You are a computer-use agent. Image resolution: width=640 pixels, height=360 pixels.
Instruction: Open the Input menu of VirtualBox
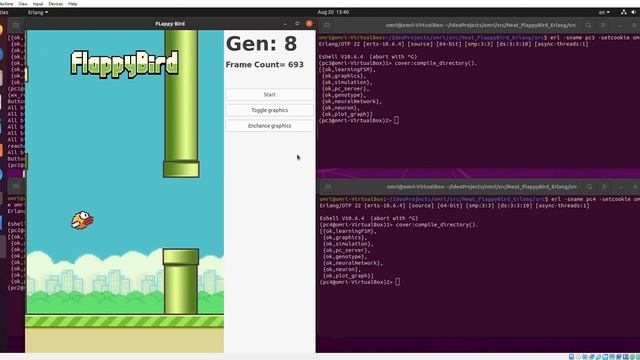pos(38,4)
